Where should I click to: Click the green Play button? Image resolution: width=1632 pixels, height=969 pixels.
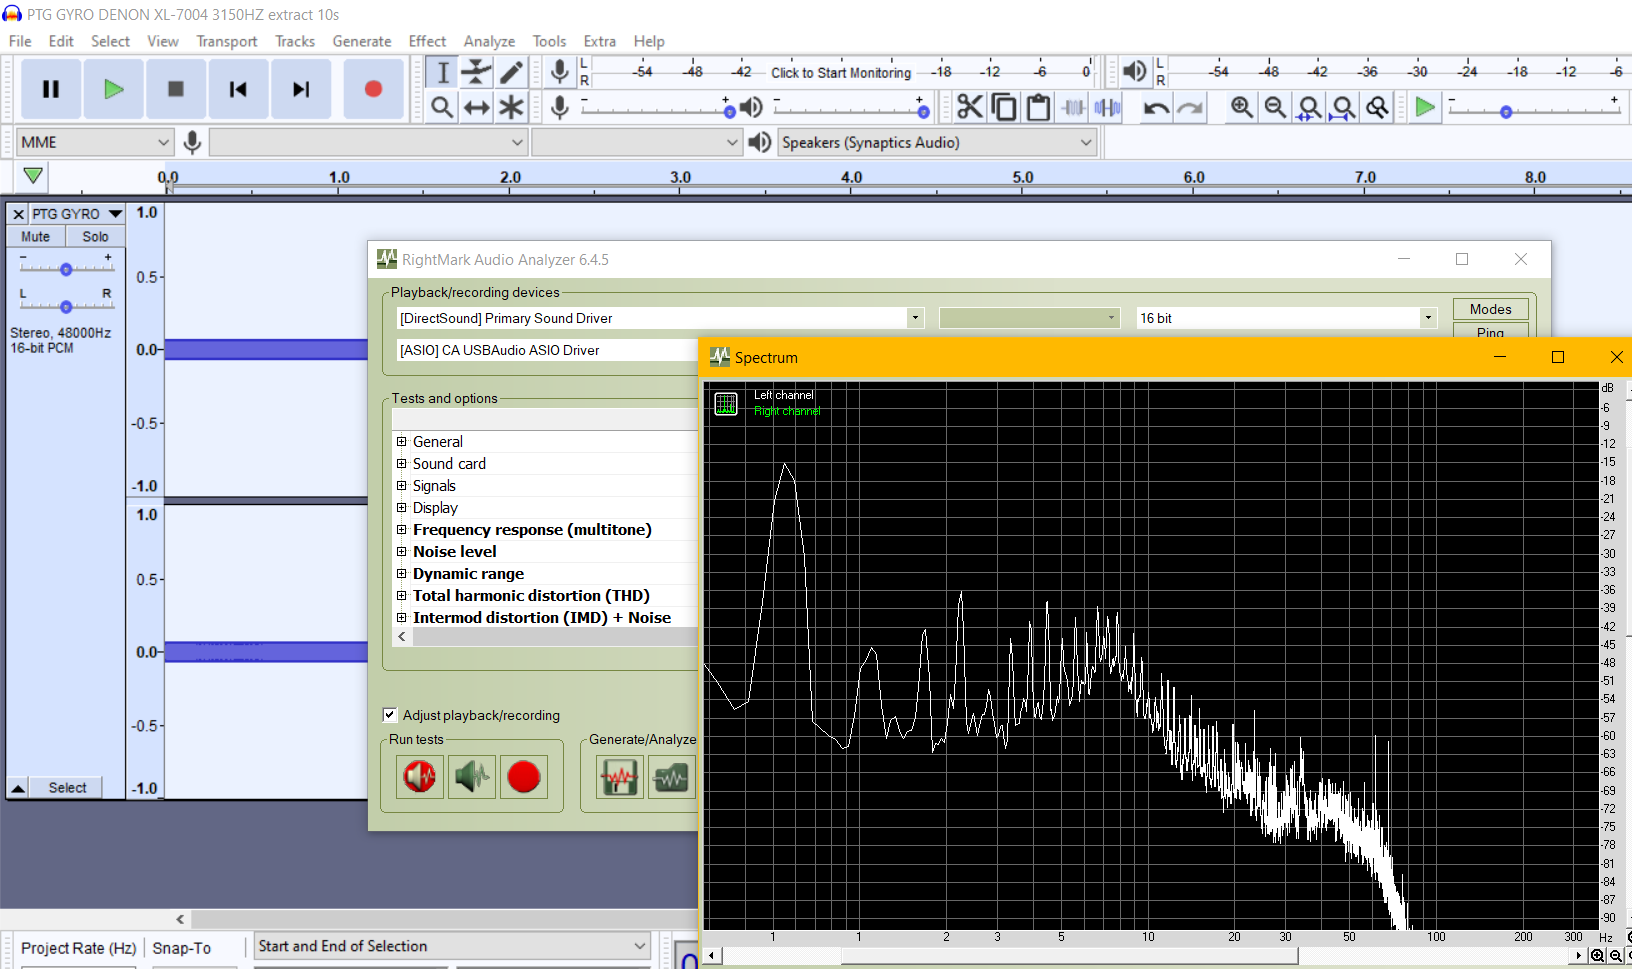[x=113, y=89]
